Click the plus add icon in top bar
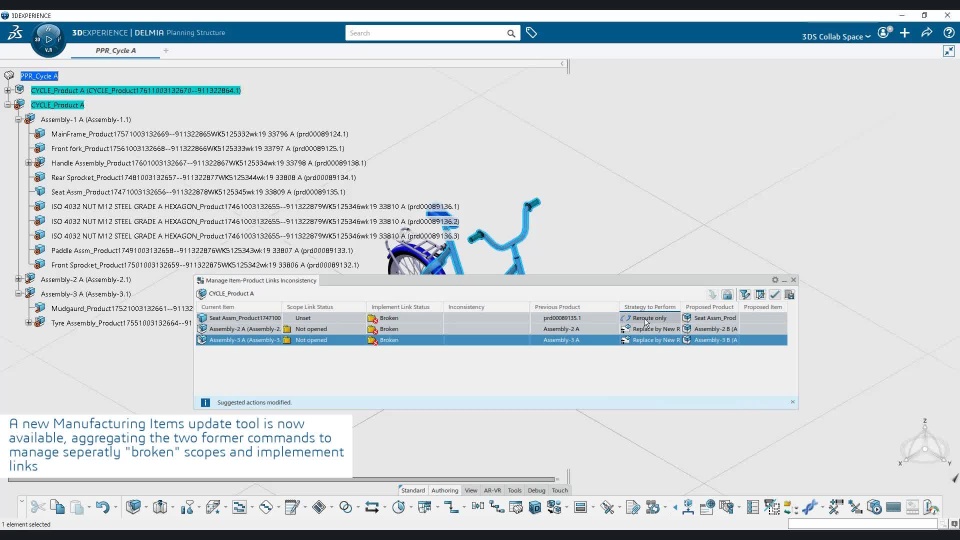960x540 pixels. pyautogui.click(x=905, y=33)
